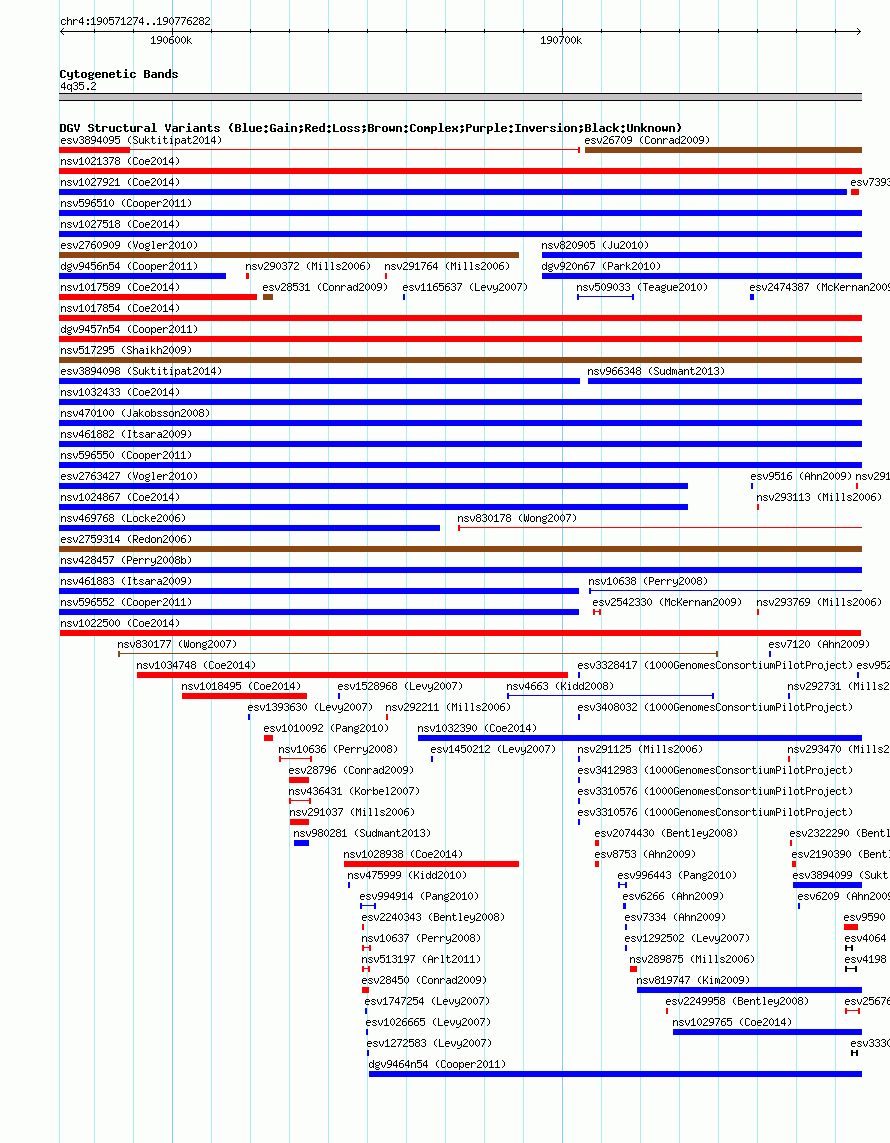Click nsv1022500 (Coe2014) label
This screenshot has height=1143, width=890.
pos(120,624)
